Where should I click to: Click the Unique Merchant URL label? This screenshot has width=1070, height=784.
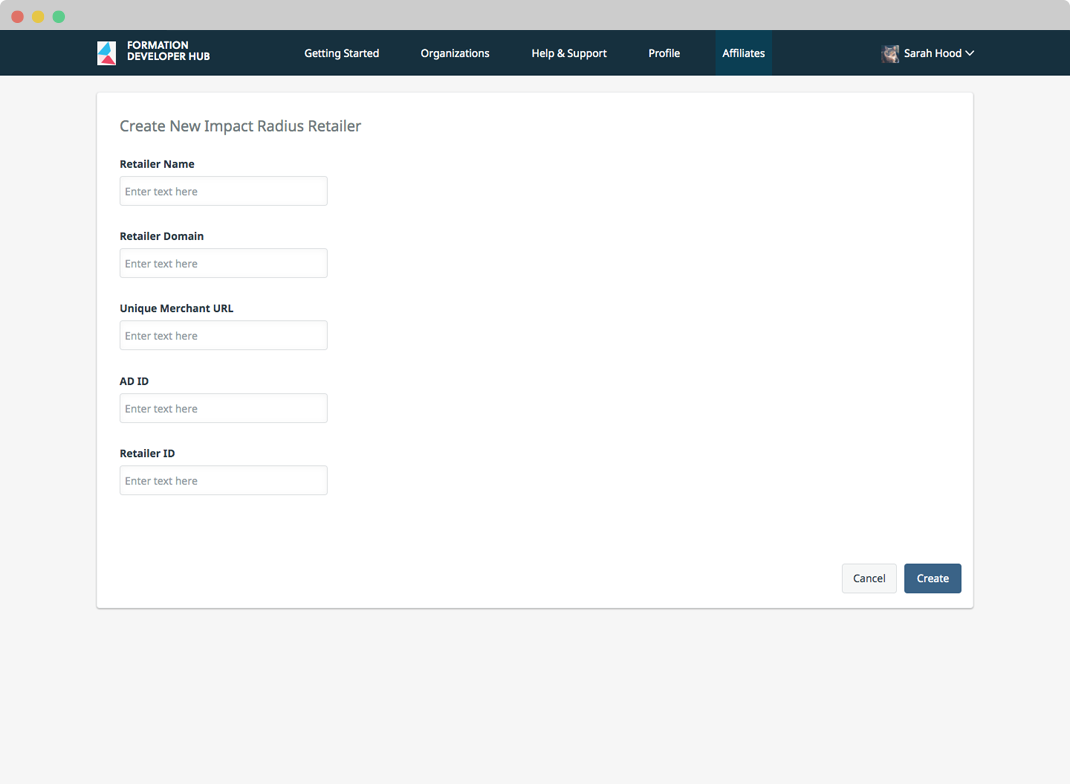(x=176, y=308)
